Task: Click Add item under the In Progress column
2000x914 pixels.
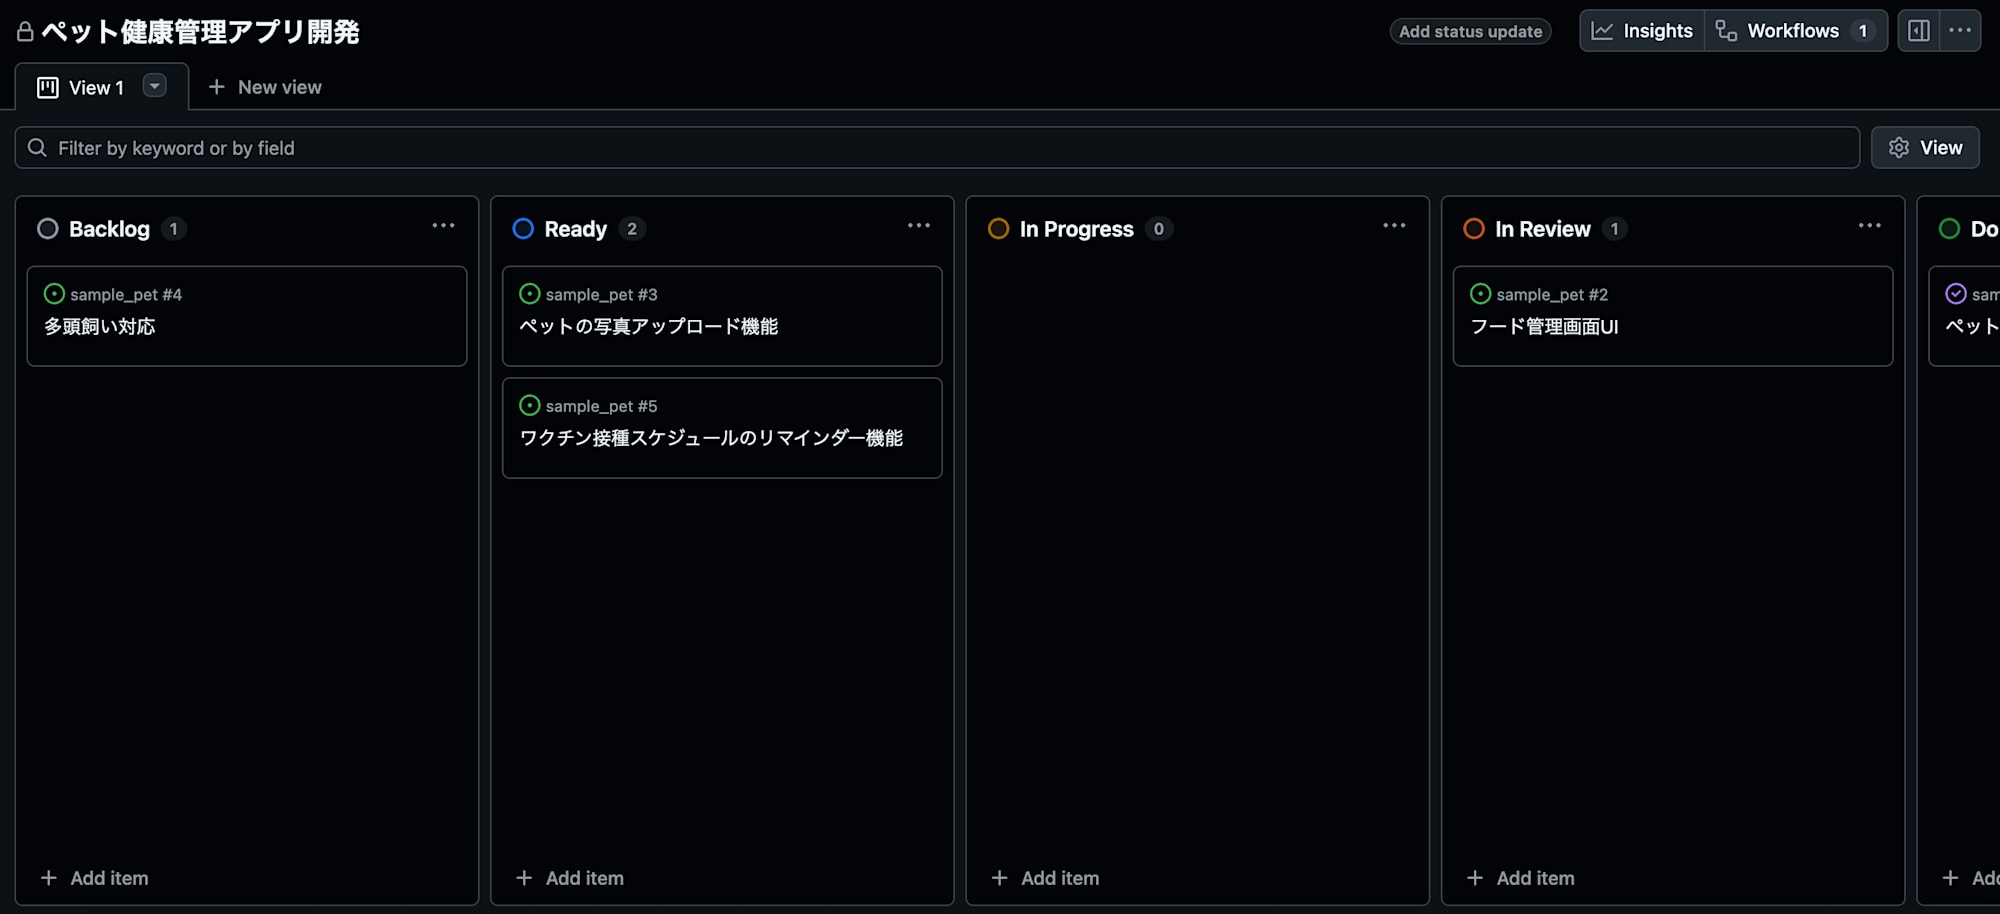Action: pyautogui.click(x=1044, y=877)
